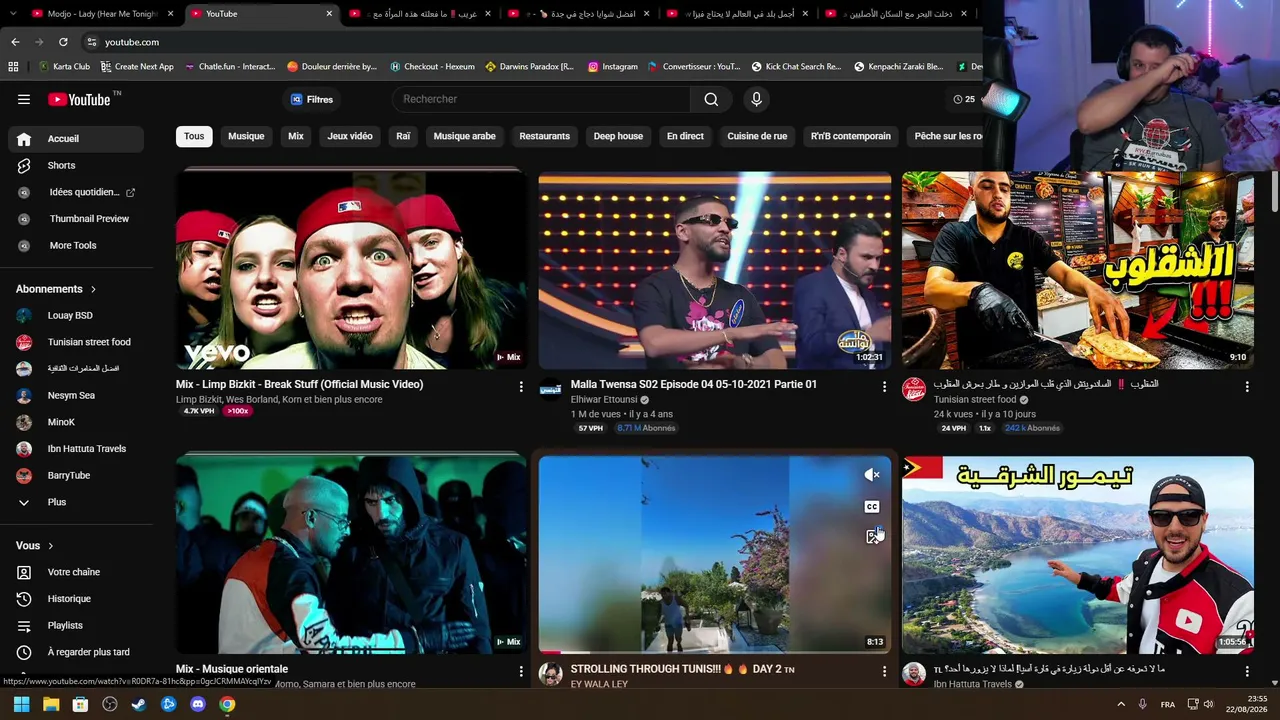1280x720 pixels.
Task: Click the Strolling Through Tunis preview progress bar
Action: point(715,653)
